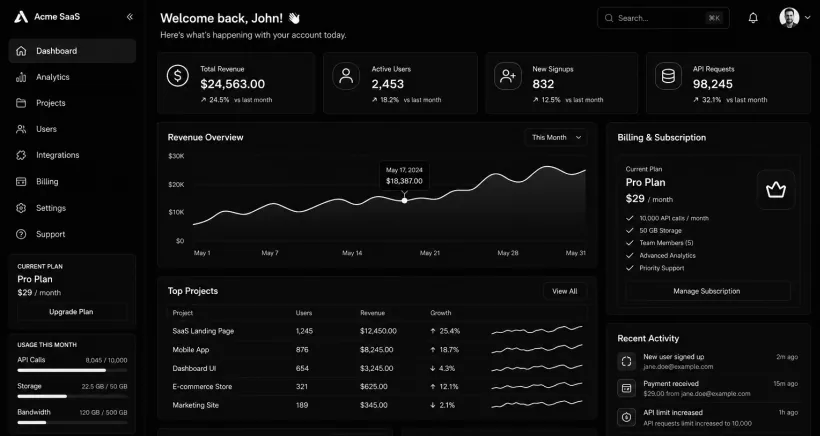Open the Settings sidebar link
The height and width of the screenshot is (436, 820).
(x=72, y=208)
